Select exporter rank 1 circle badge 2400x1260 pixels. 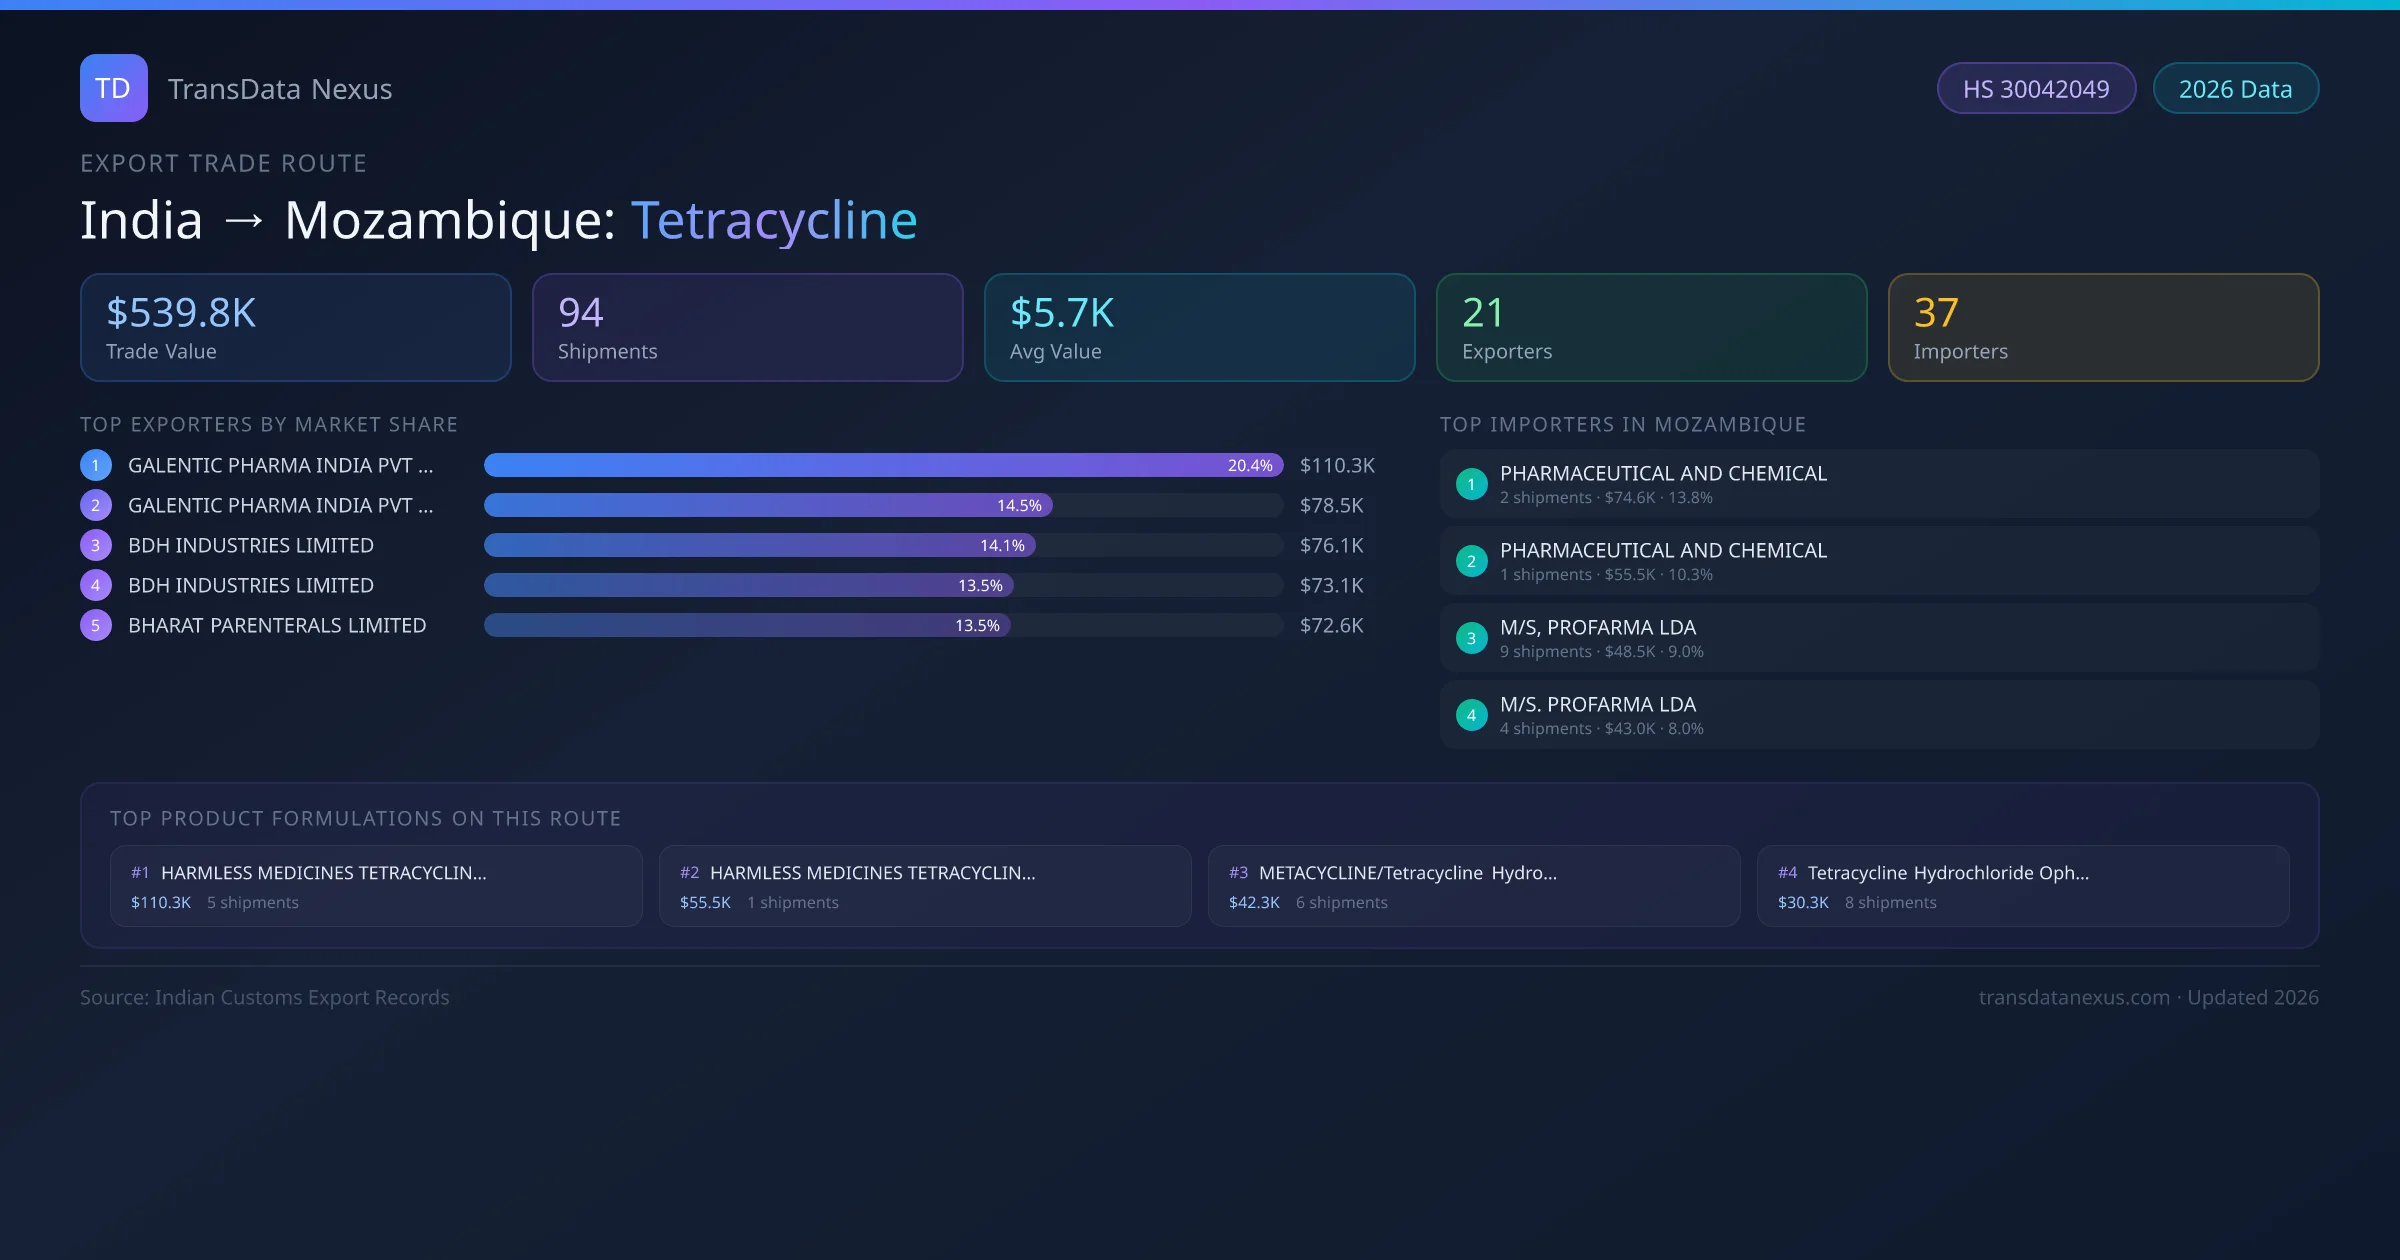point(96,465)
